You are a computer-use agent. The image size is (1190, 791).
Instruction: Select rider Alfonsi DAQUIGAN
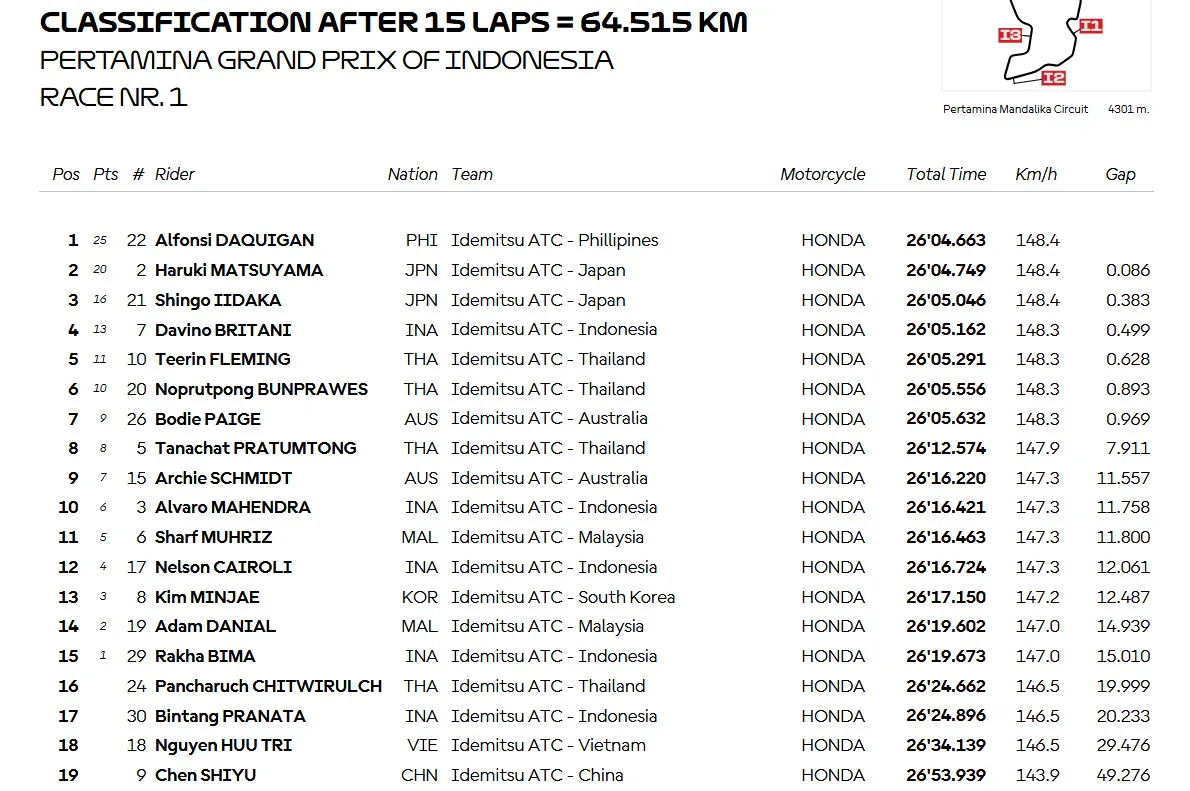[235, 240]
